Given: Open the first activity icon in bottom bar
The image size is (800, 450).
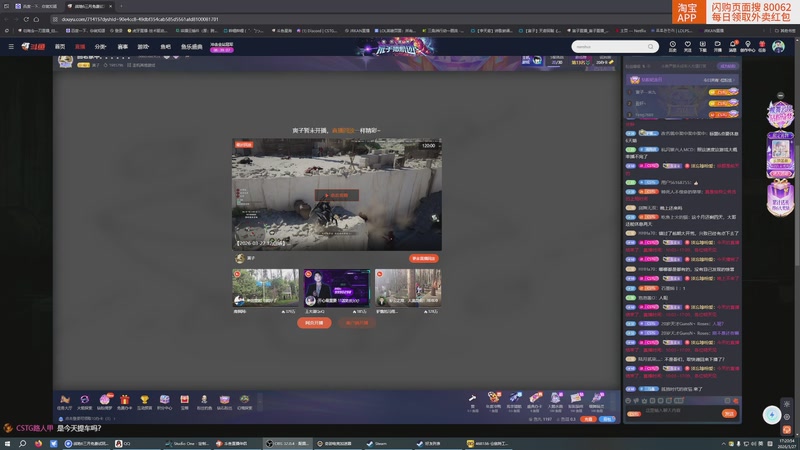Looking at the screenshot, I should 64,402.
